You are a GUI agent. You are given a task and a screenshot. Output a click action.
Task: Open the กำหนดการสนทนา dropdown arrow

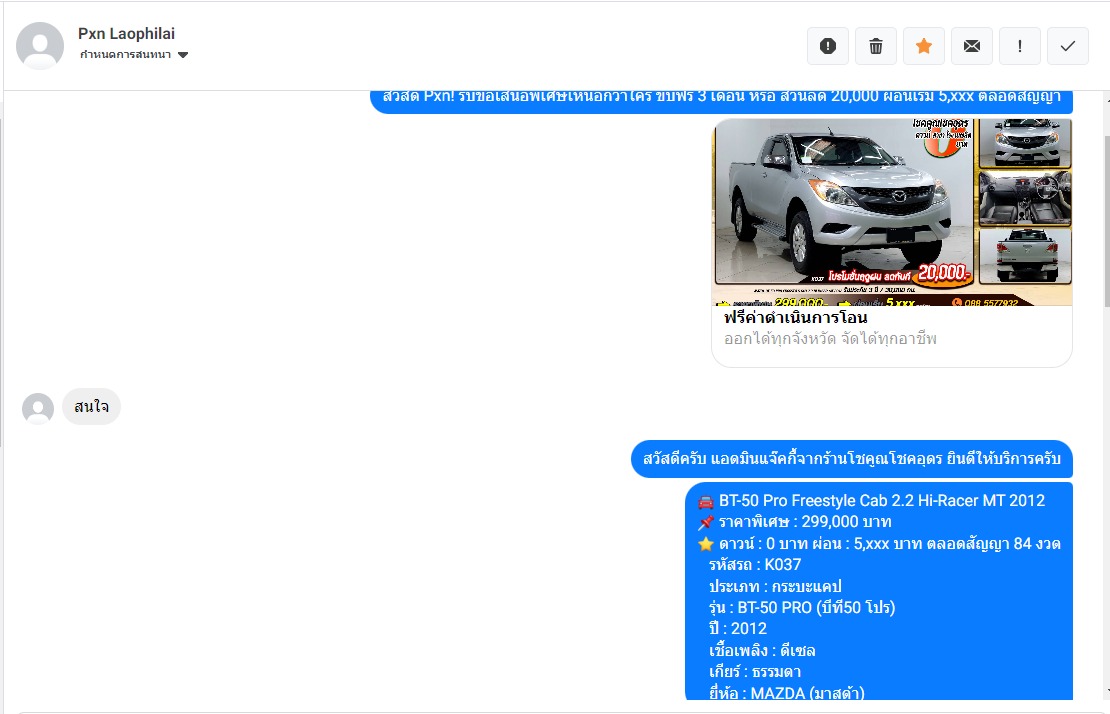tap(183, 55)
